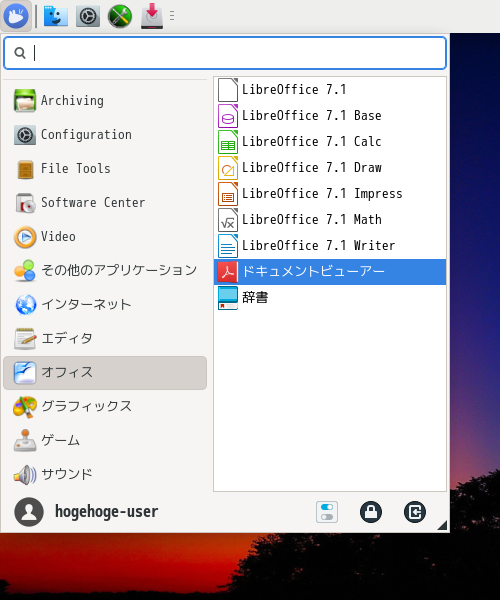Open LibreOffice 7.1 Base
500x600 pixels.
(x=330, y=116)
